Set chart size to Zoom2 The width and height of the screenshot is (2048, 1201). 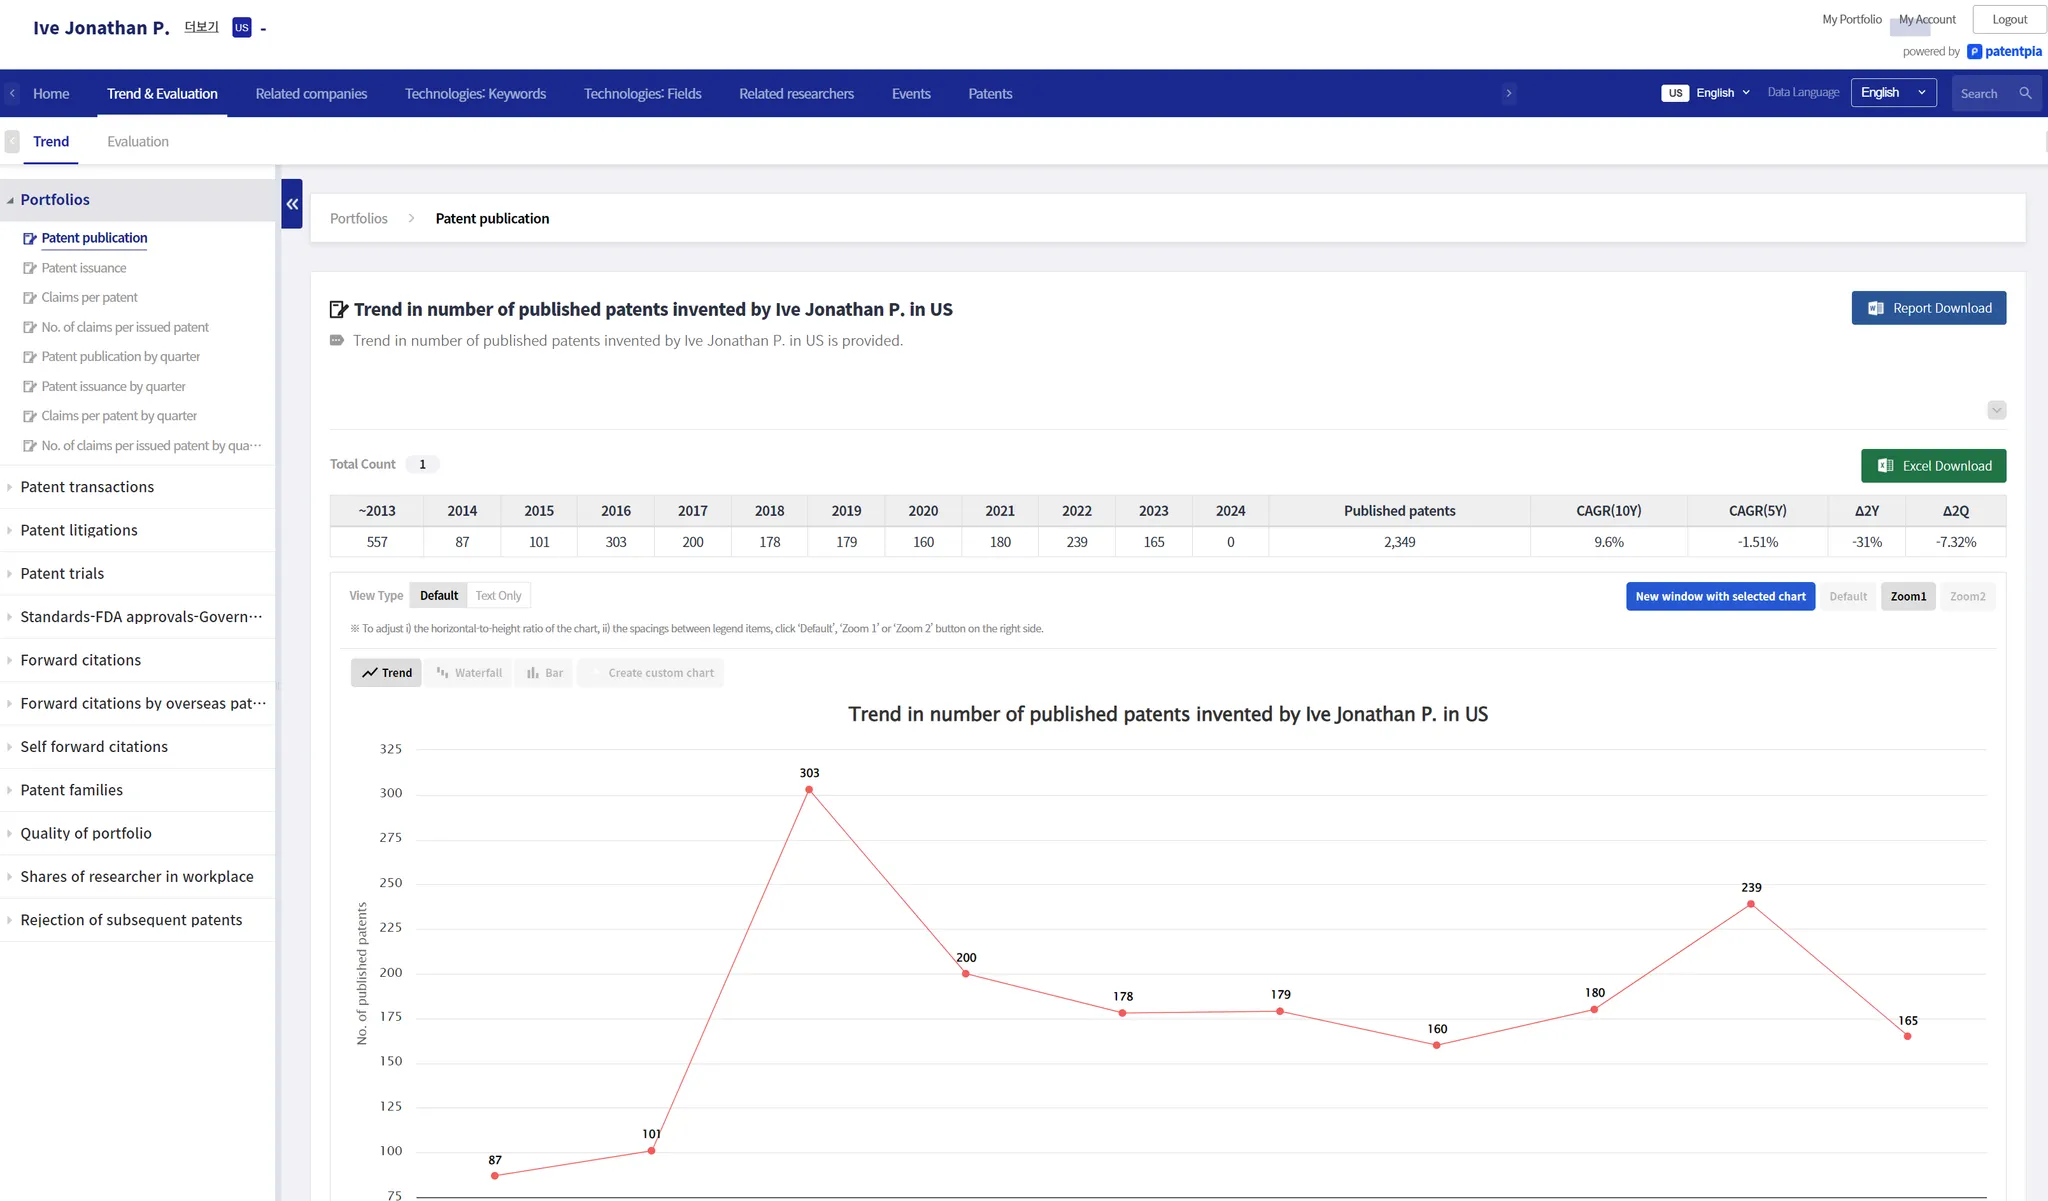point(1967,597)
